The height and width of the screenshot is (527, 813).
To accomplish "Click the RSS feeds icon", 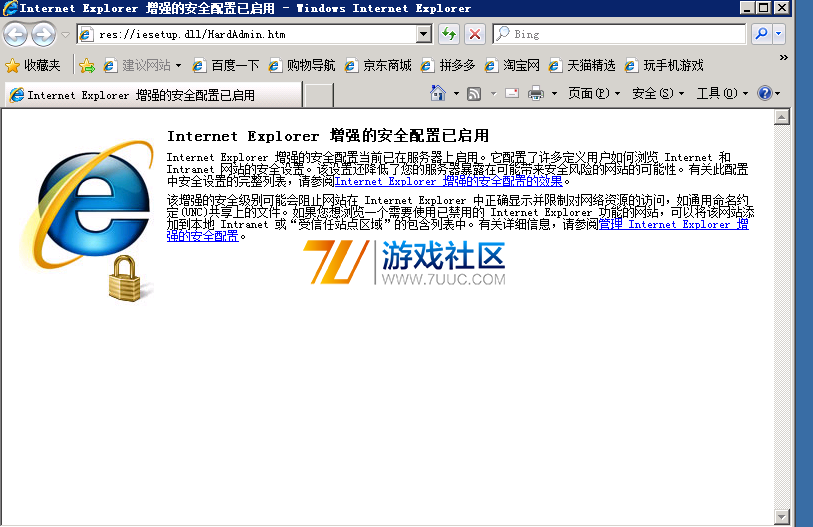I will [474, 94].
